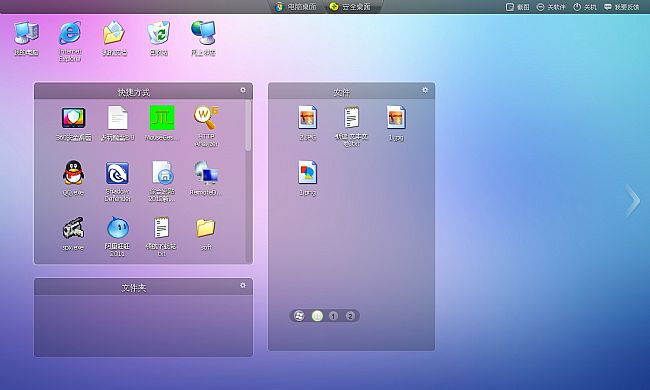Launch the RemoteD... remote desktop shortcut

(206, 178)
